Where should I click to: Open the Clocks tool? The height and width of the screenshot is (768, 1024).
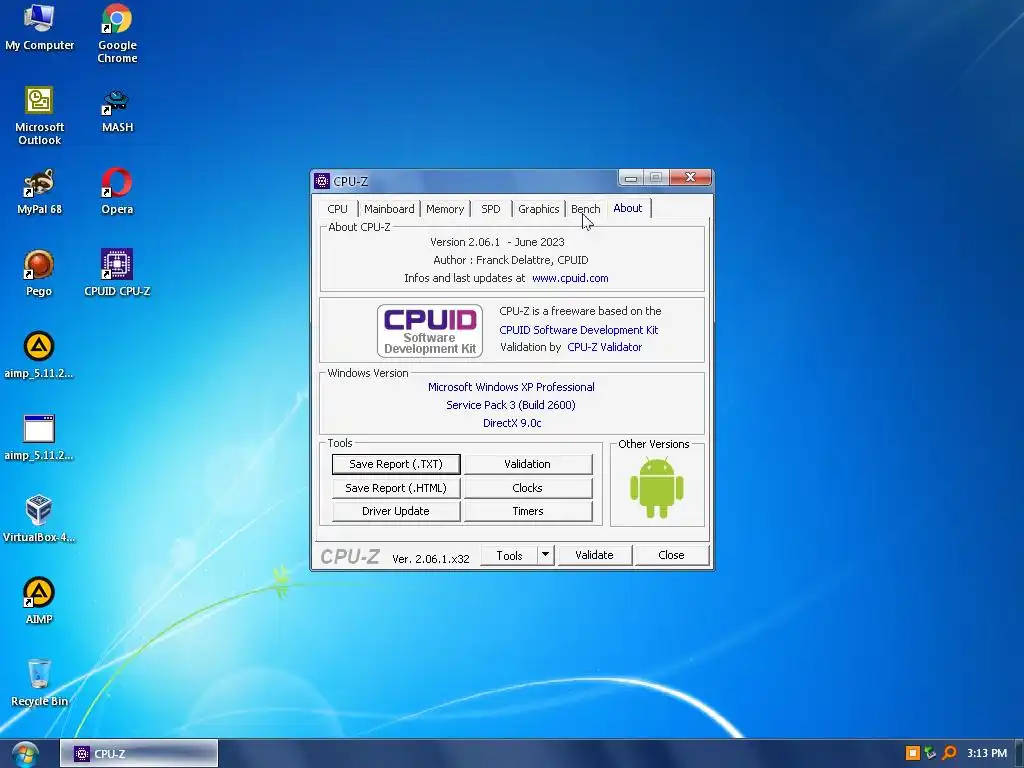click(528, 488)
